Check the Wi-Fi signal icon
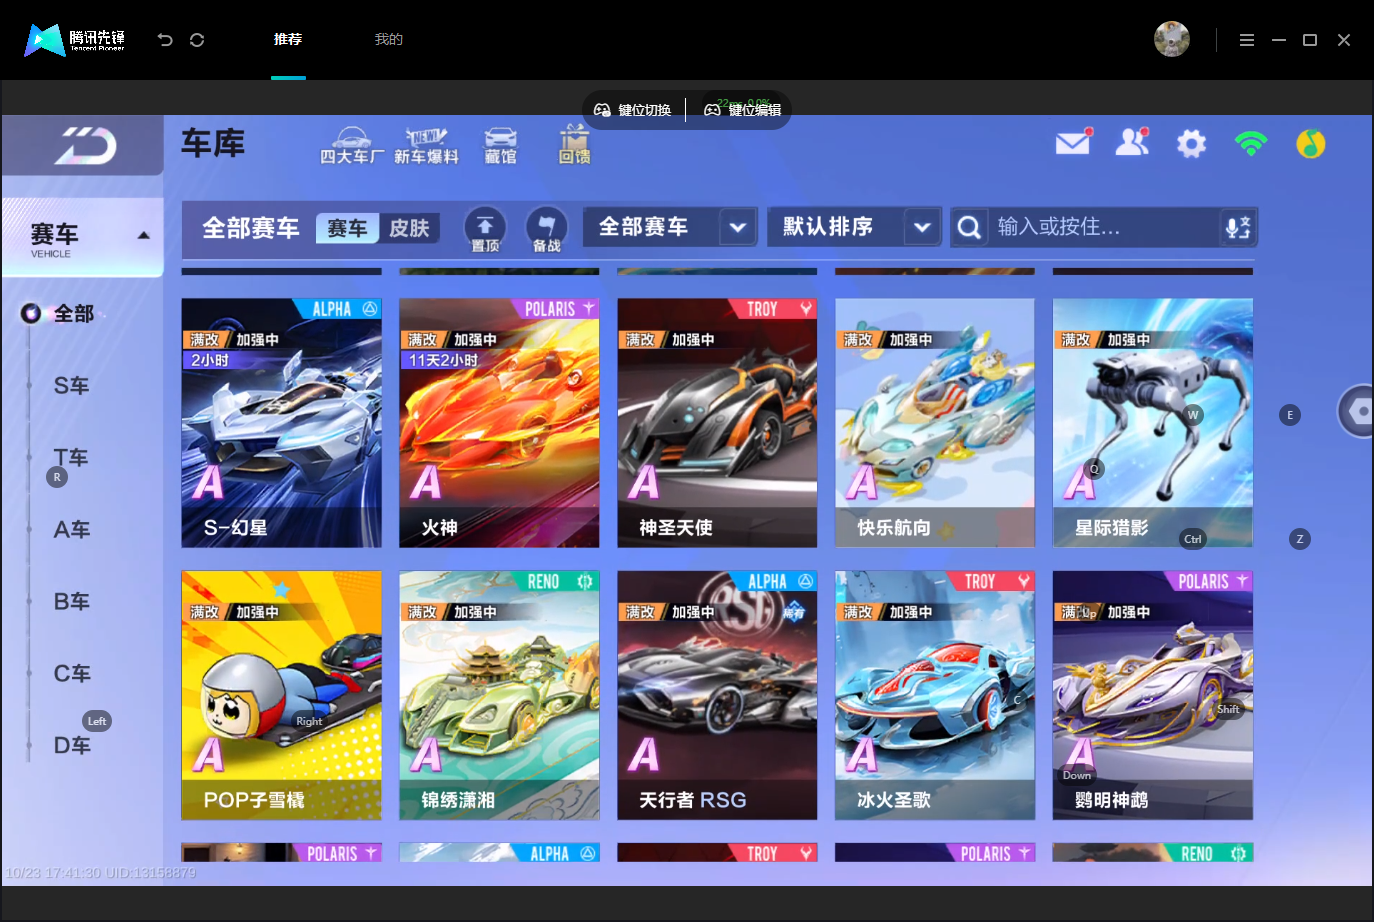The image size is (1374, 922). (1251, 144)
